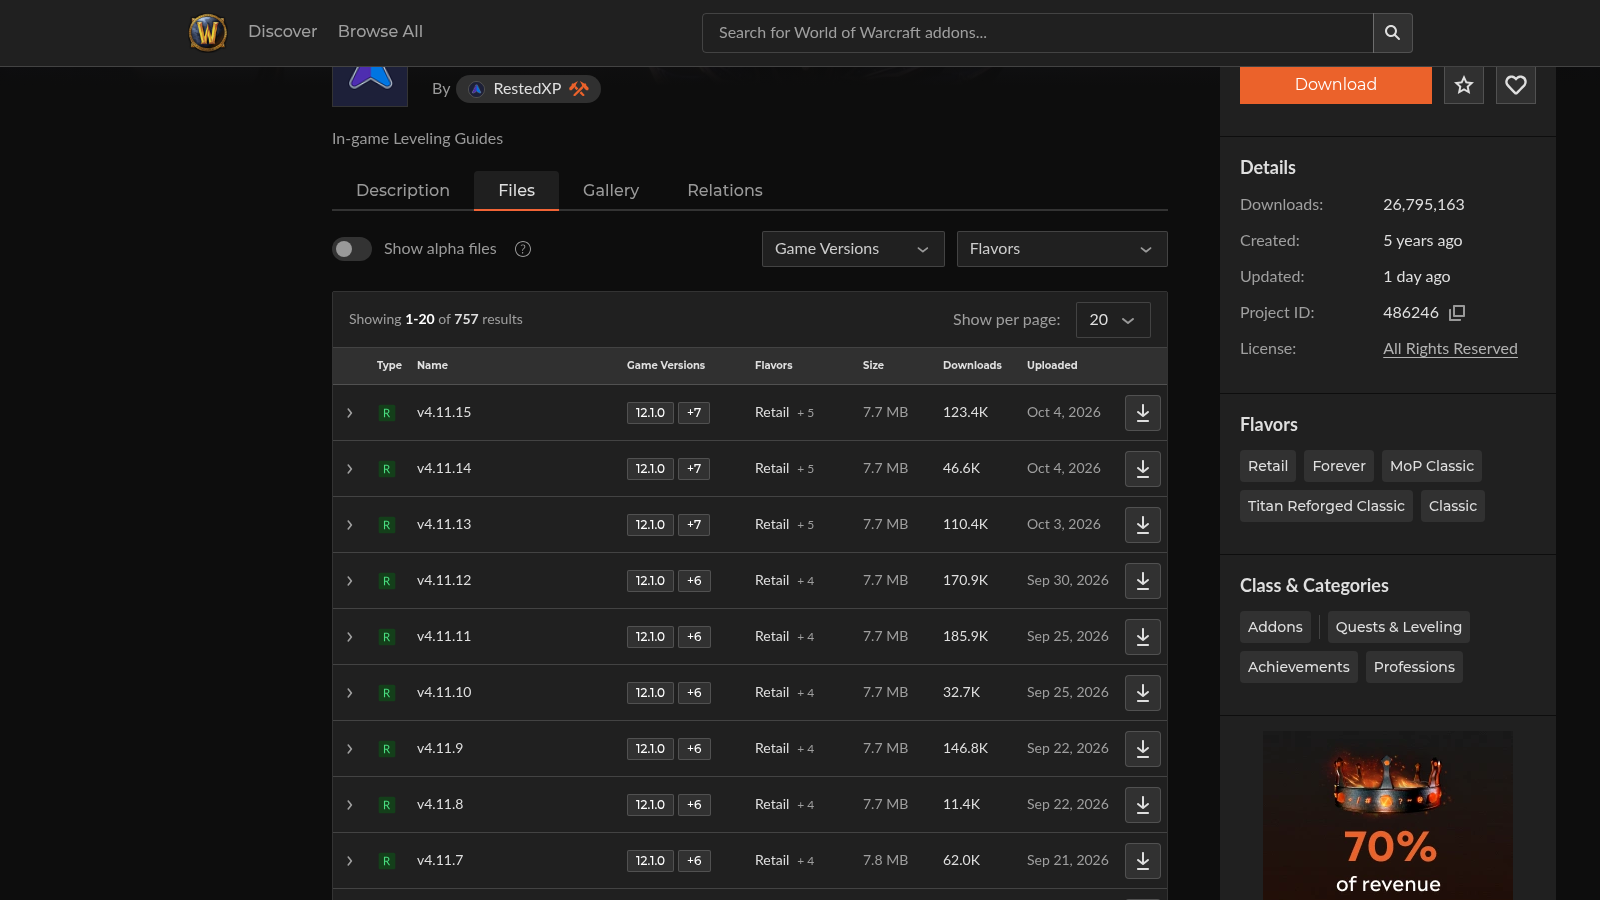Open the Game Versions dropdown
1600x900 pixels.
(853, 249)
